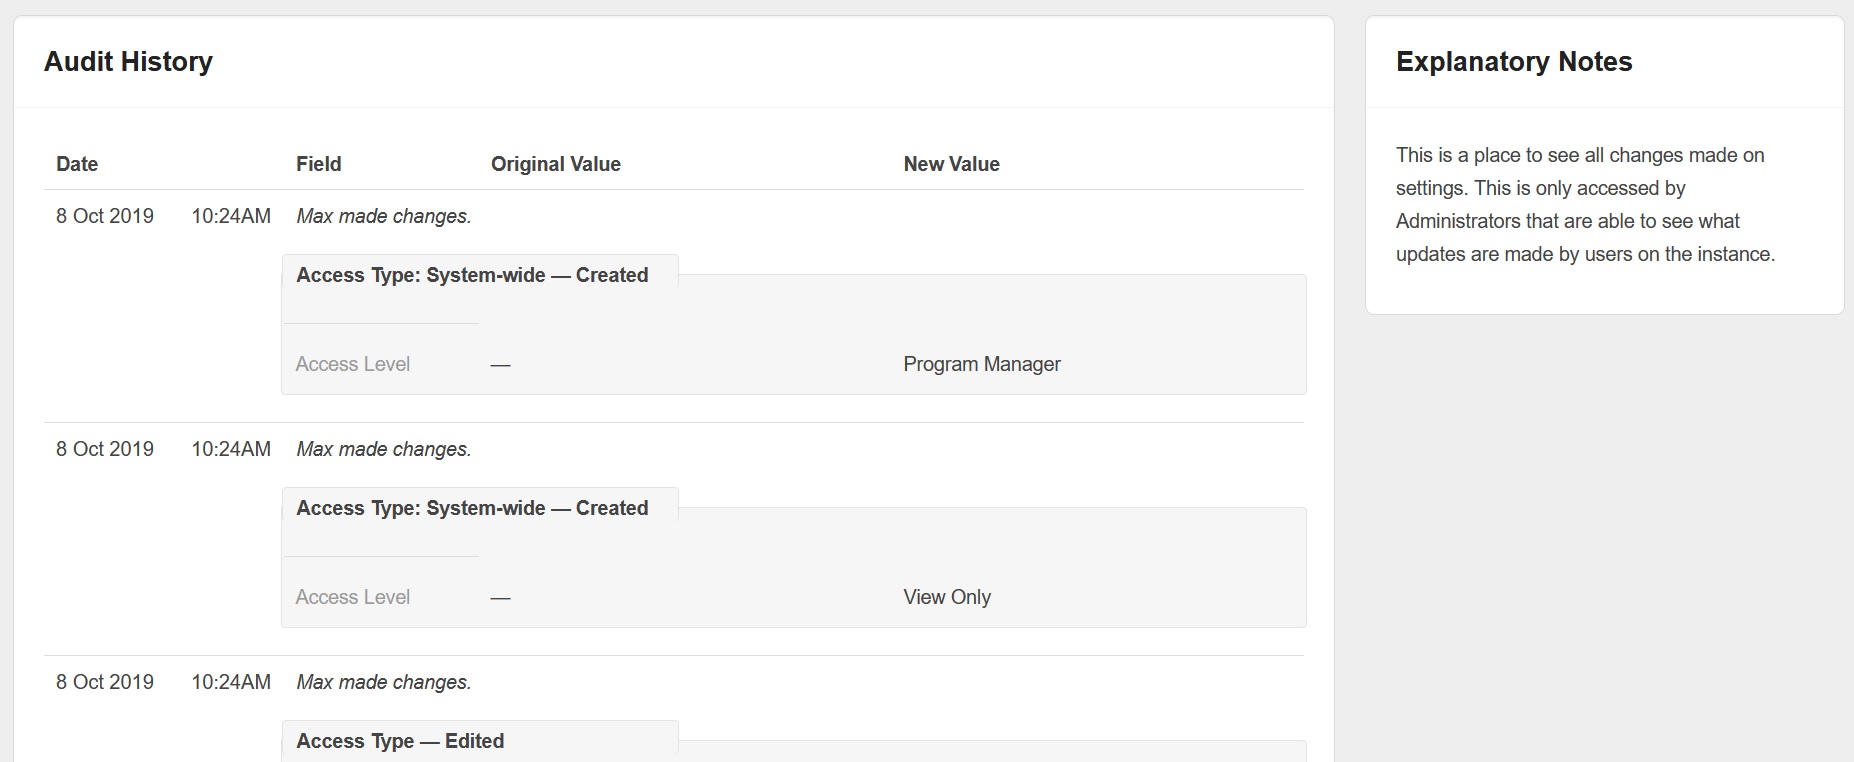
Task: Click the third entry's 'Max made changes.' text
Action: click(383, 682)
